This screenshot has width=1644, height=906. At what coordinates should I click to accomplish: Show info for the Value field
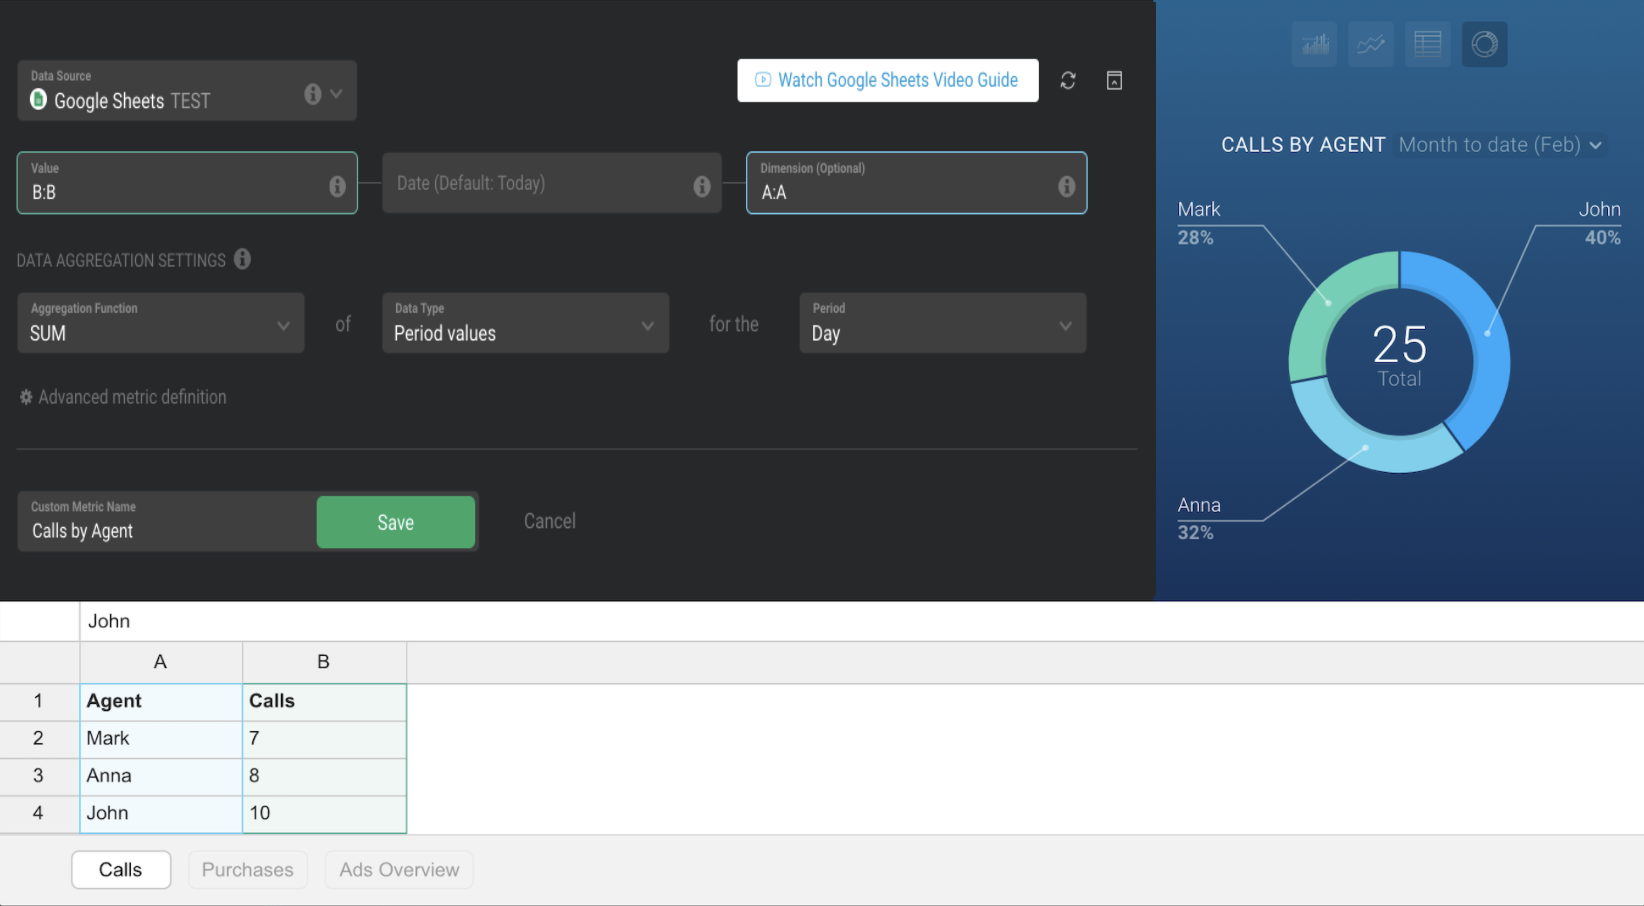point(337,186)
